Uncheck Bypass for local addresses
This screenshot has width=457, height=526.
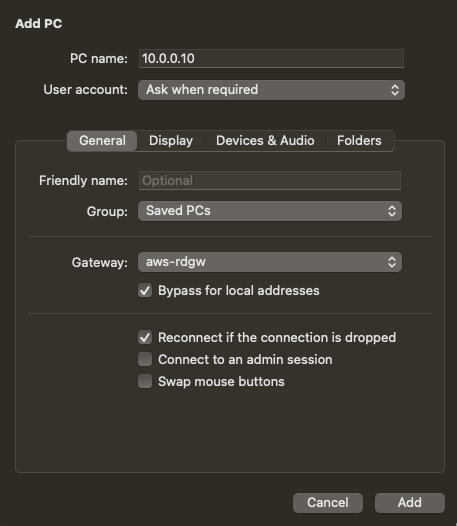coord(145,291)
